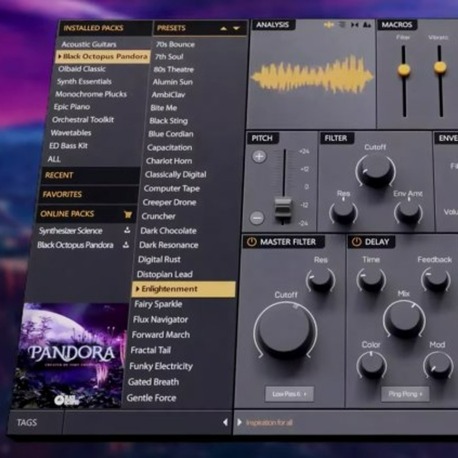
Task: Open the Ping Pong delay mode dropdown
Action: [405, 394]
